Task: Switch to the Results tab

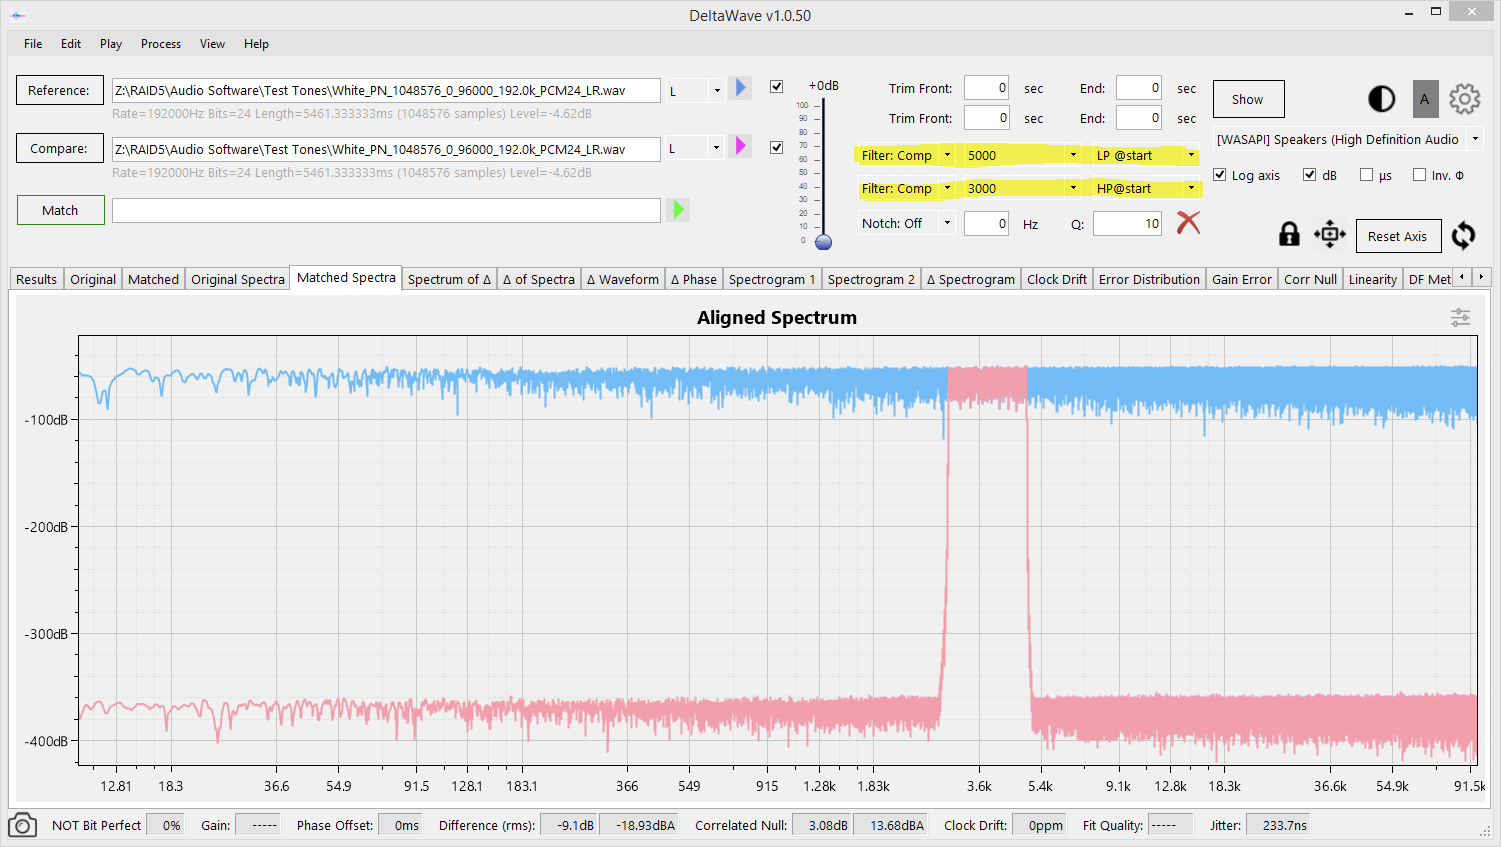Action: click(x=37, y=279)
